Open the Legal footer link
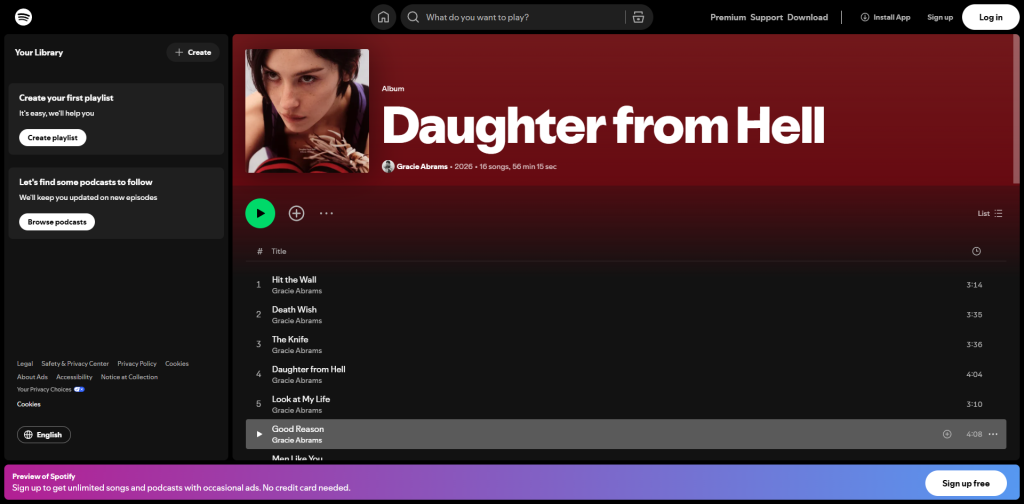The height and width of the screenshot is (504, 1024). [25, 364]
